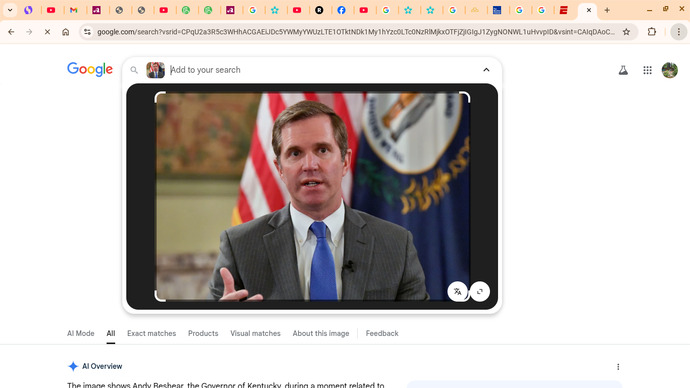This screenshot has height=388, width=690.
Task: Switch to the Gmail tab
Action: (73, 10)
